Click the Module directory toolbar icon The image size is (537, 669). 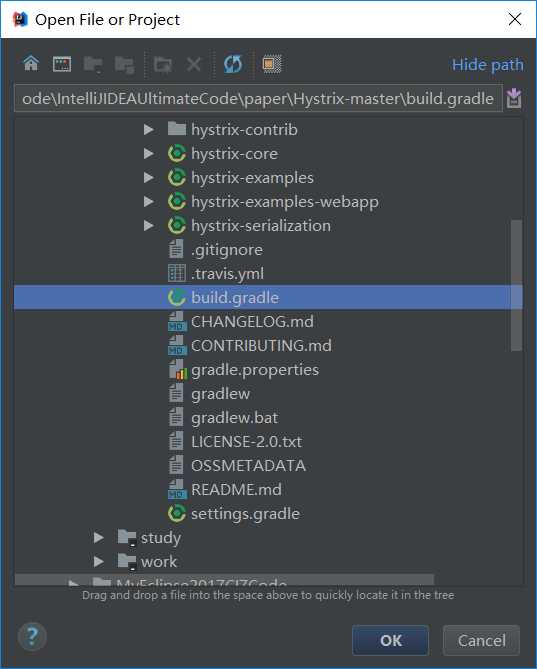point(125,65)
